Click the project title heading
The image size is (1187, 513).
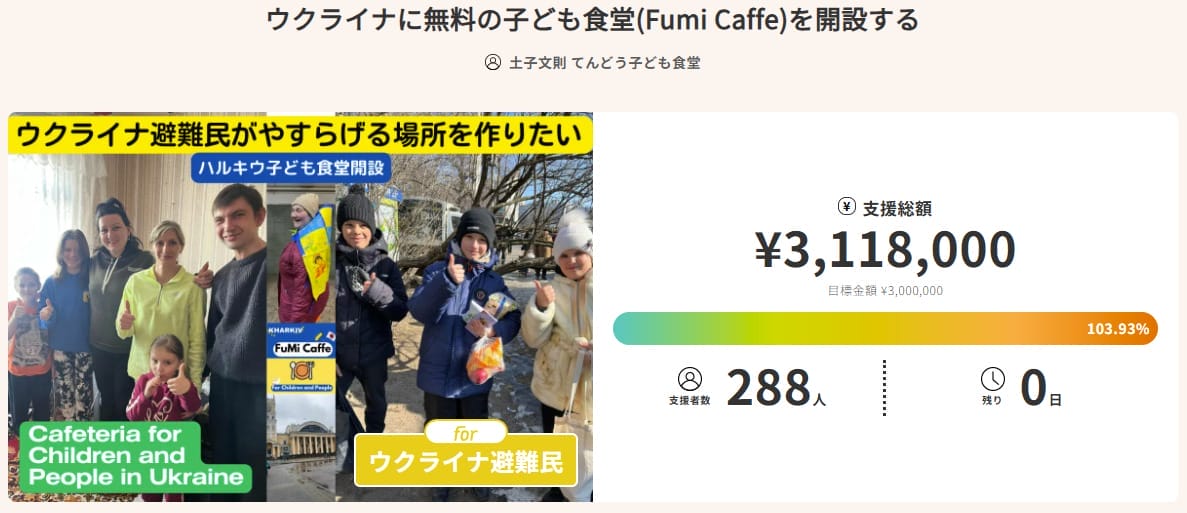coord(593,20)
